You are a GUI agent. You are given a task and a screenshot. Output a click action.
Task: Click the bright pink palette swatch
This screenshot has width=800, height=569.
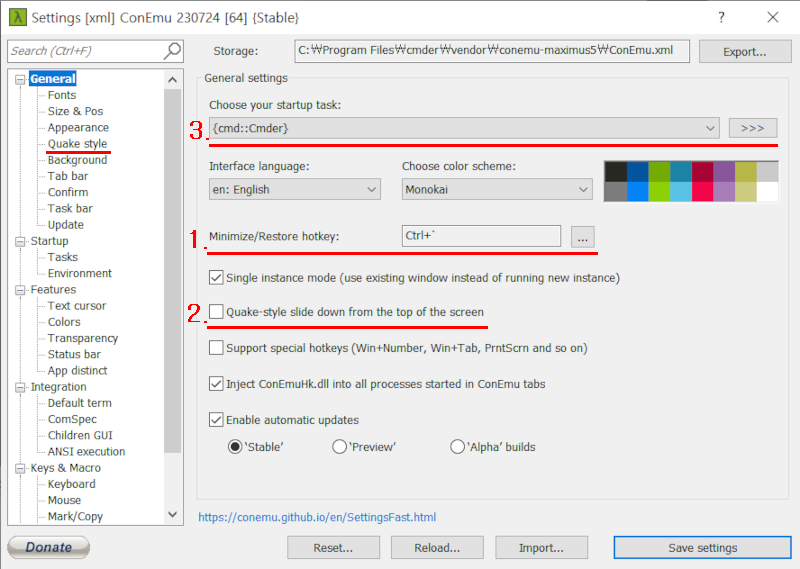[x=703, y=192]
